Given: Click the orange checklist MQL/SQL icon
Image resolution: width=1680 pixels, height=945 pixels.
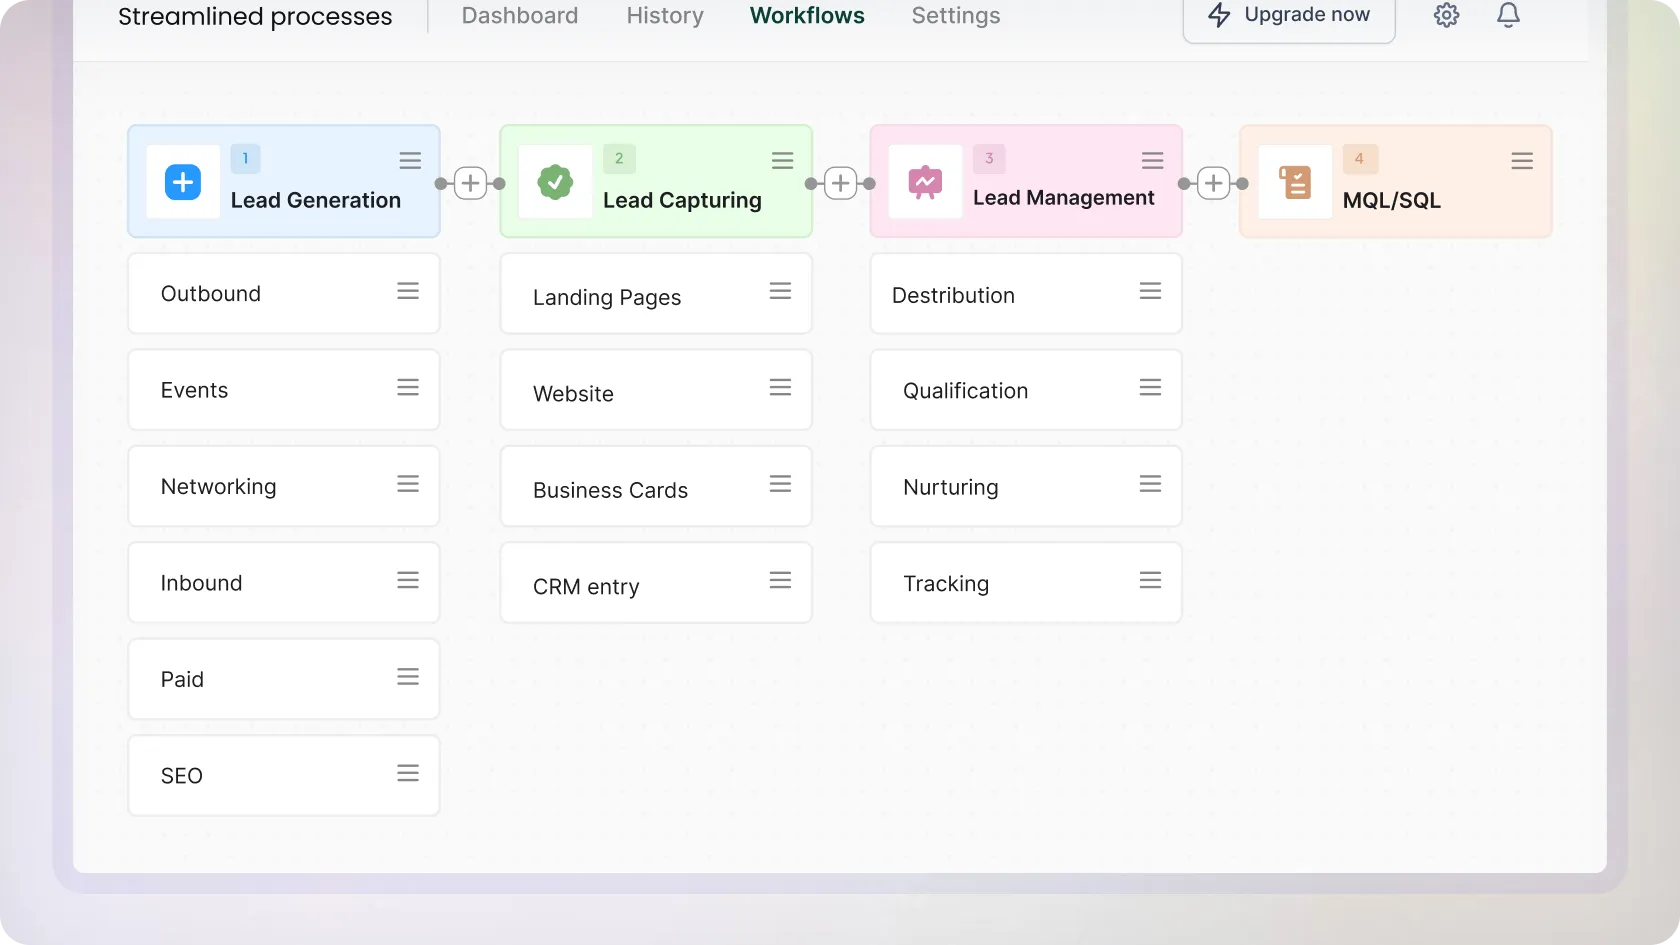Looking at the screenshot, I should 1295,182.
